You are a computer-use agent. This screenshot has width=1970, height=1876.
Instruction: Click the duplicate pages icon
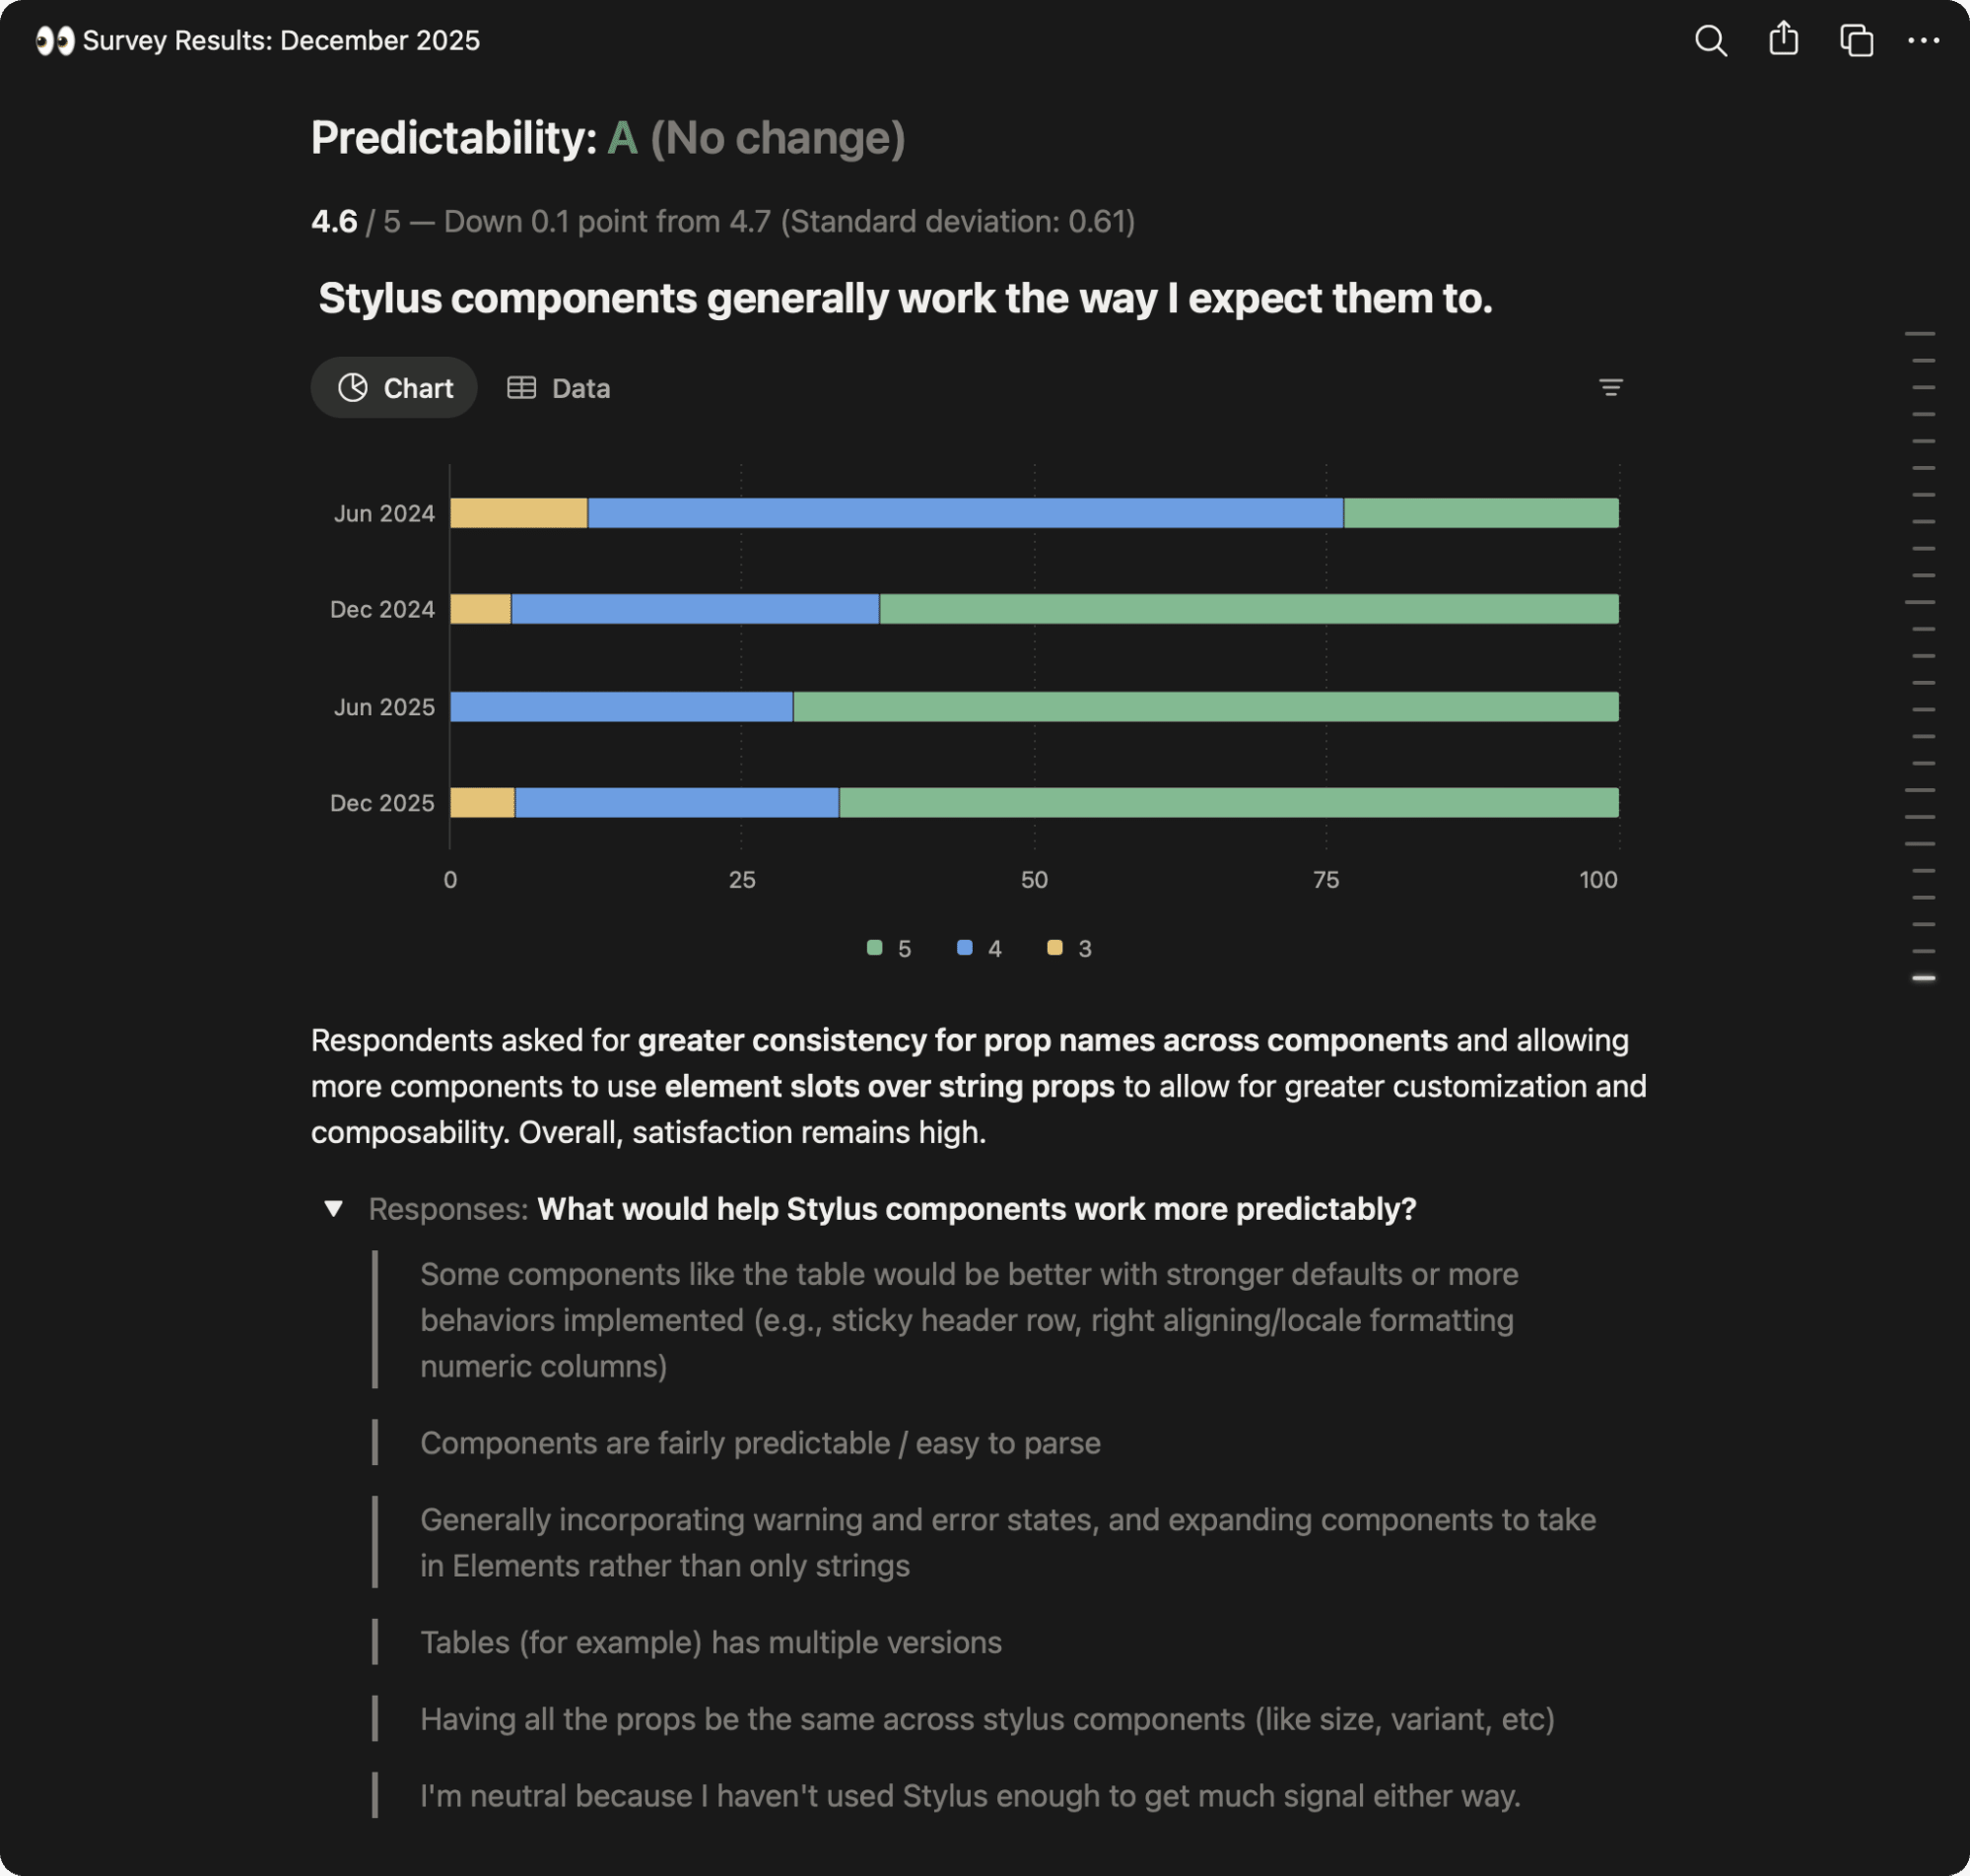click(x=1856, y=41)
